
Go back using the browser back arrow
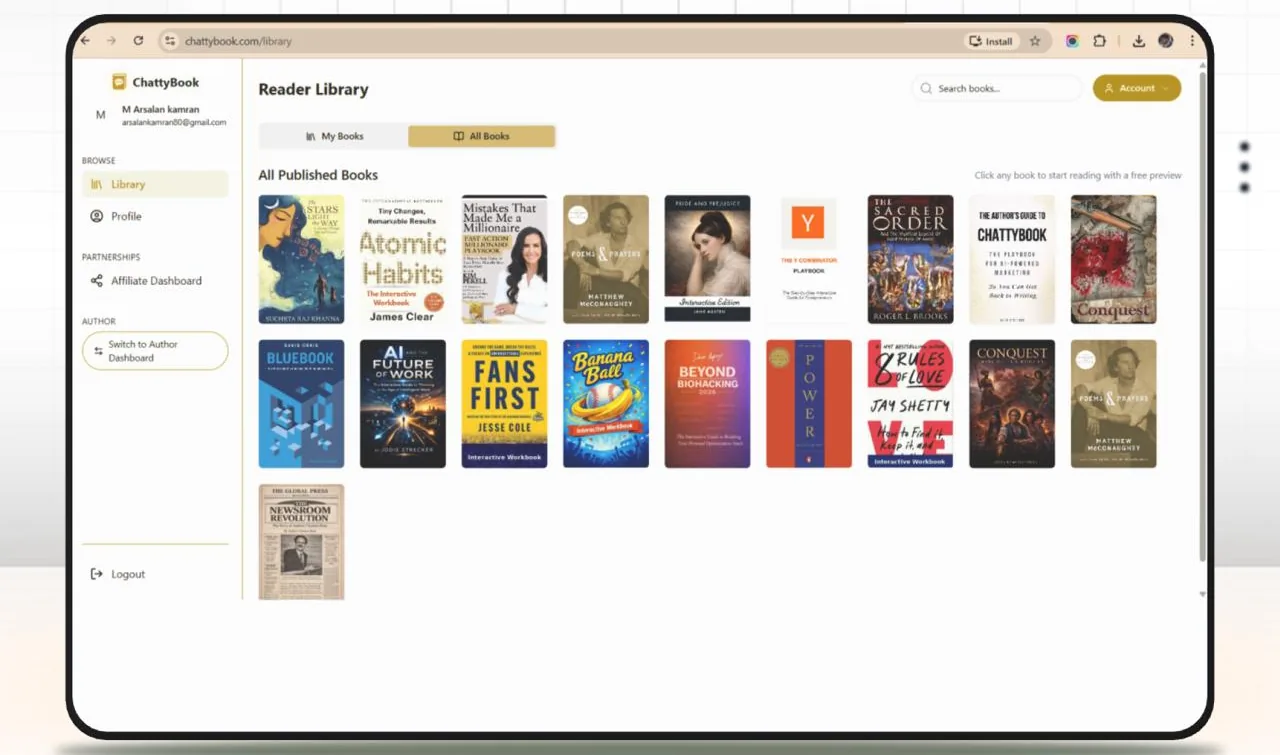click(85, 41)
